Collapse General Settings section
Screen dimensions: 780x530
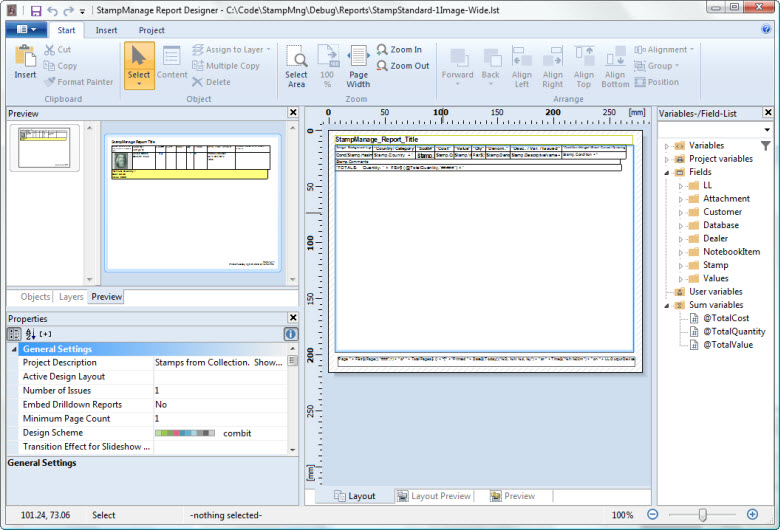click(x=14, y=349)
